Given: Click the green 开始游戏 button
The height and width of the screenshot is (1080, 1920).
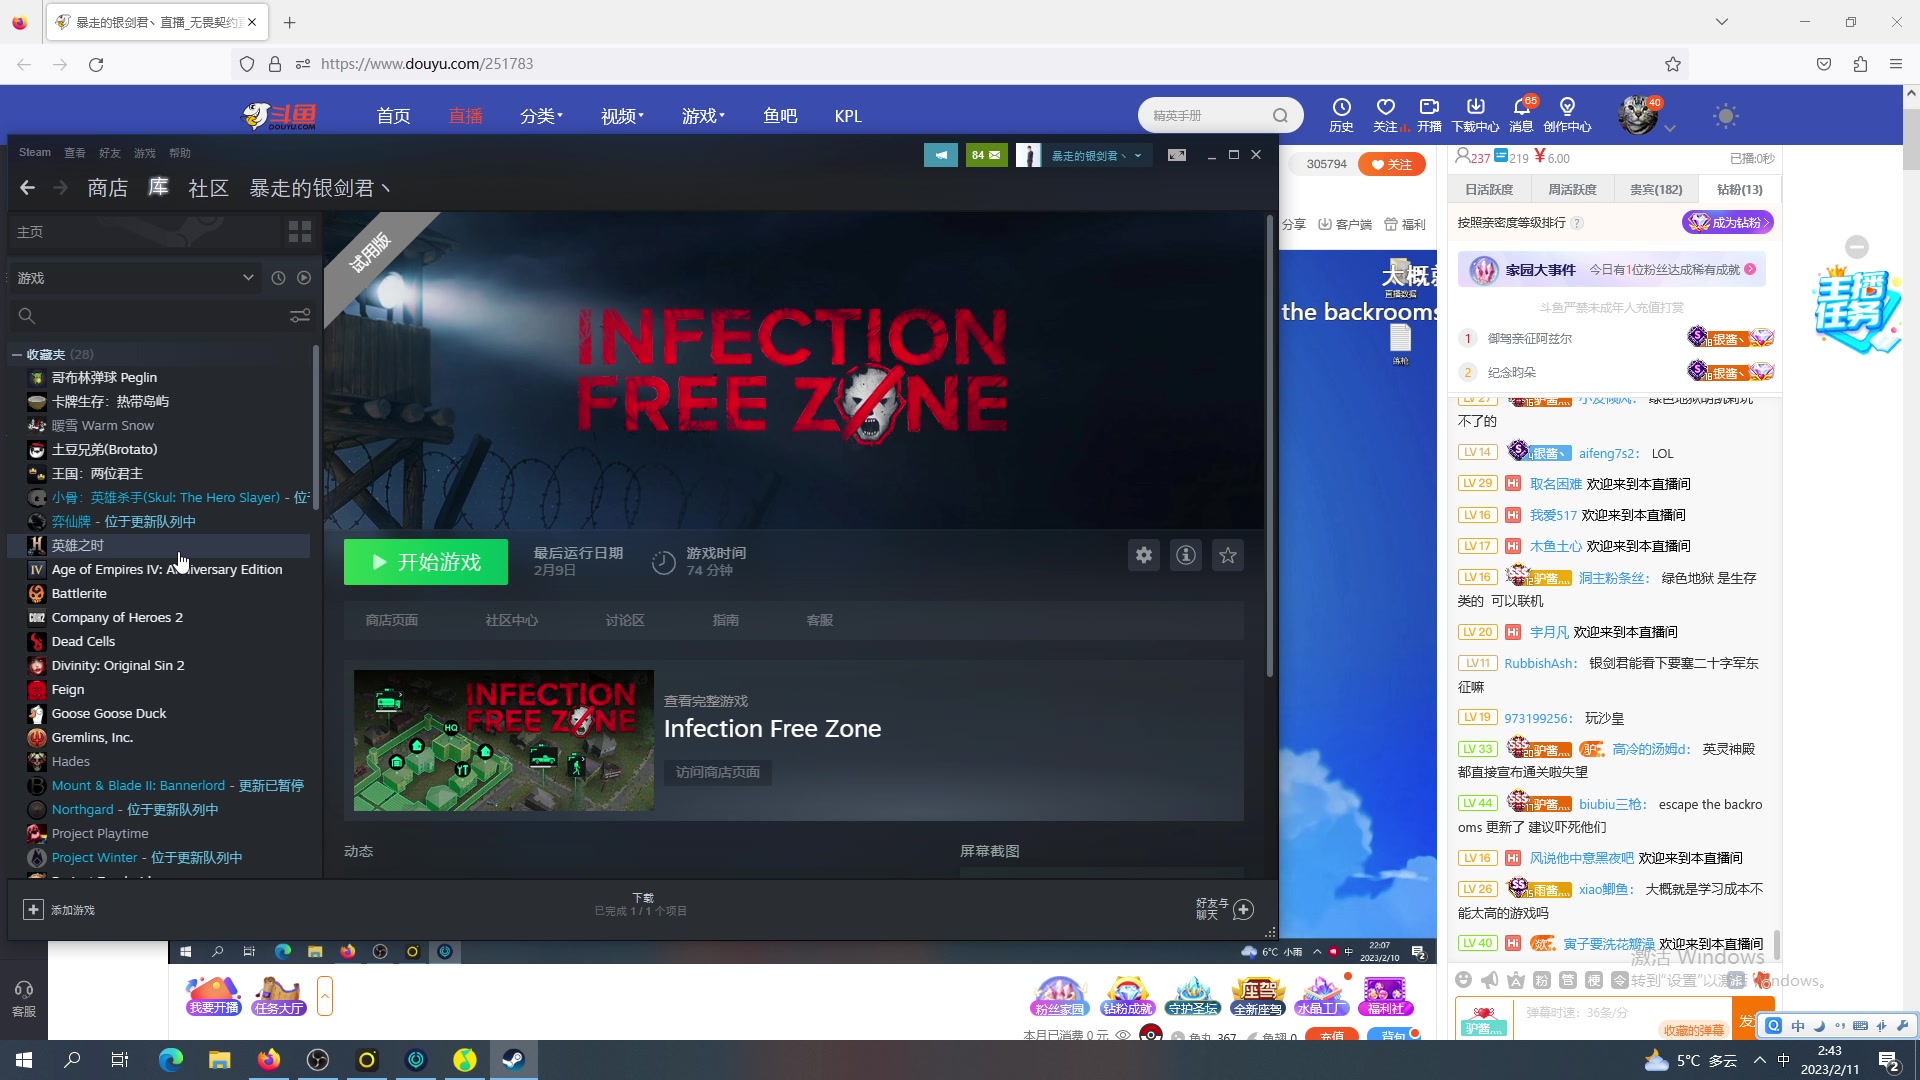Looking at the screenshot, I should point(426,562).
